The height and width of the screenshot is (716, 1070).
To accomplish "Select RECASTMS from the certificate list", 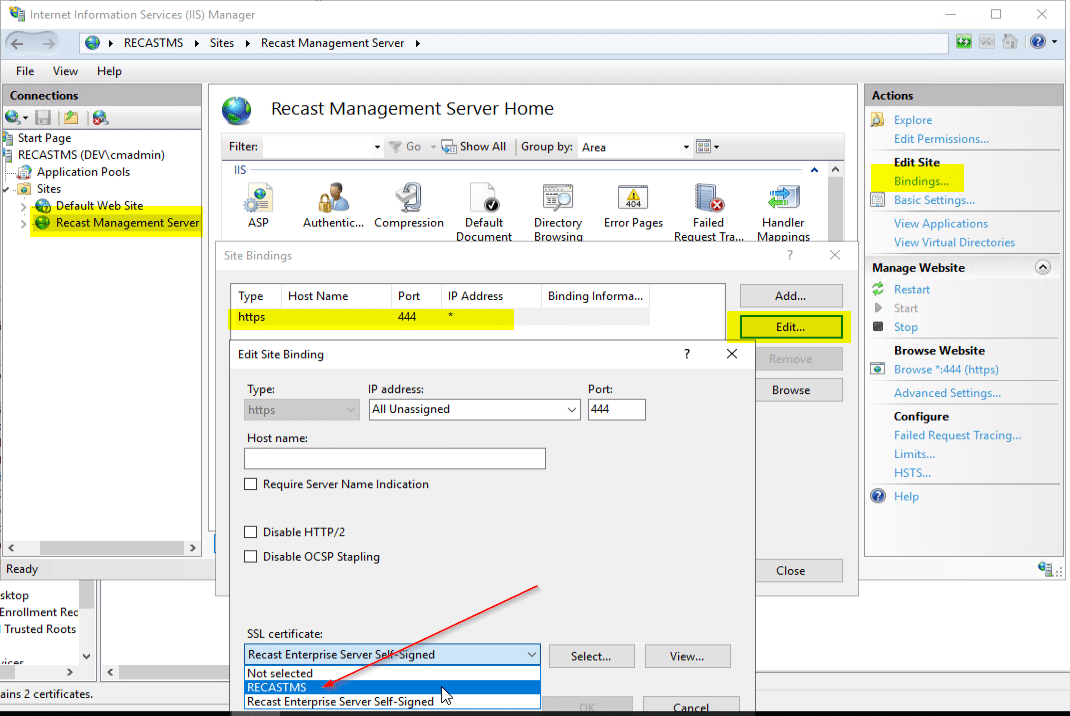I will [277, 687].
